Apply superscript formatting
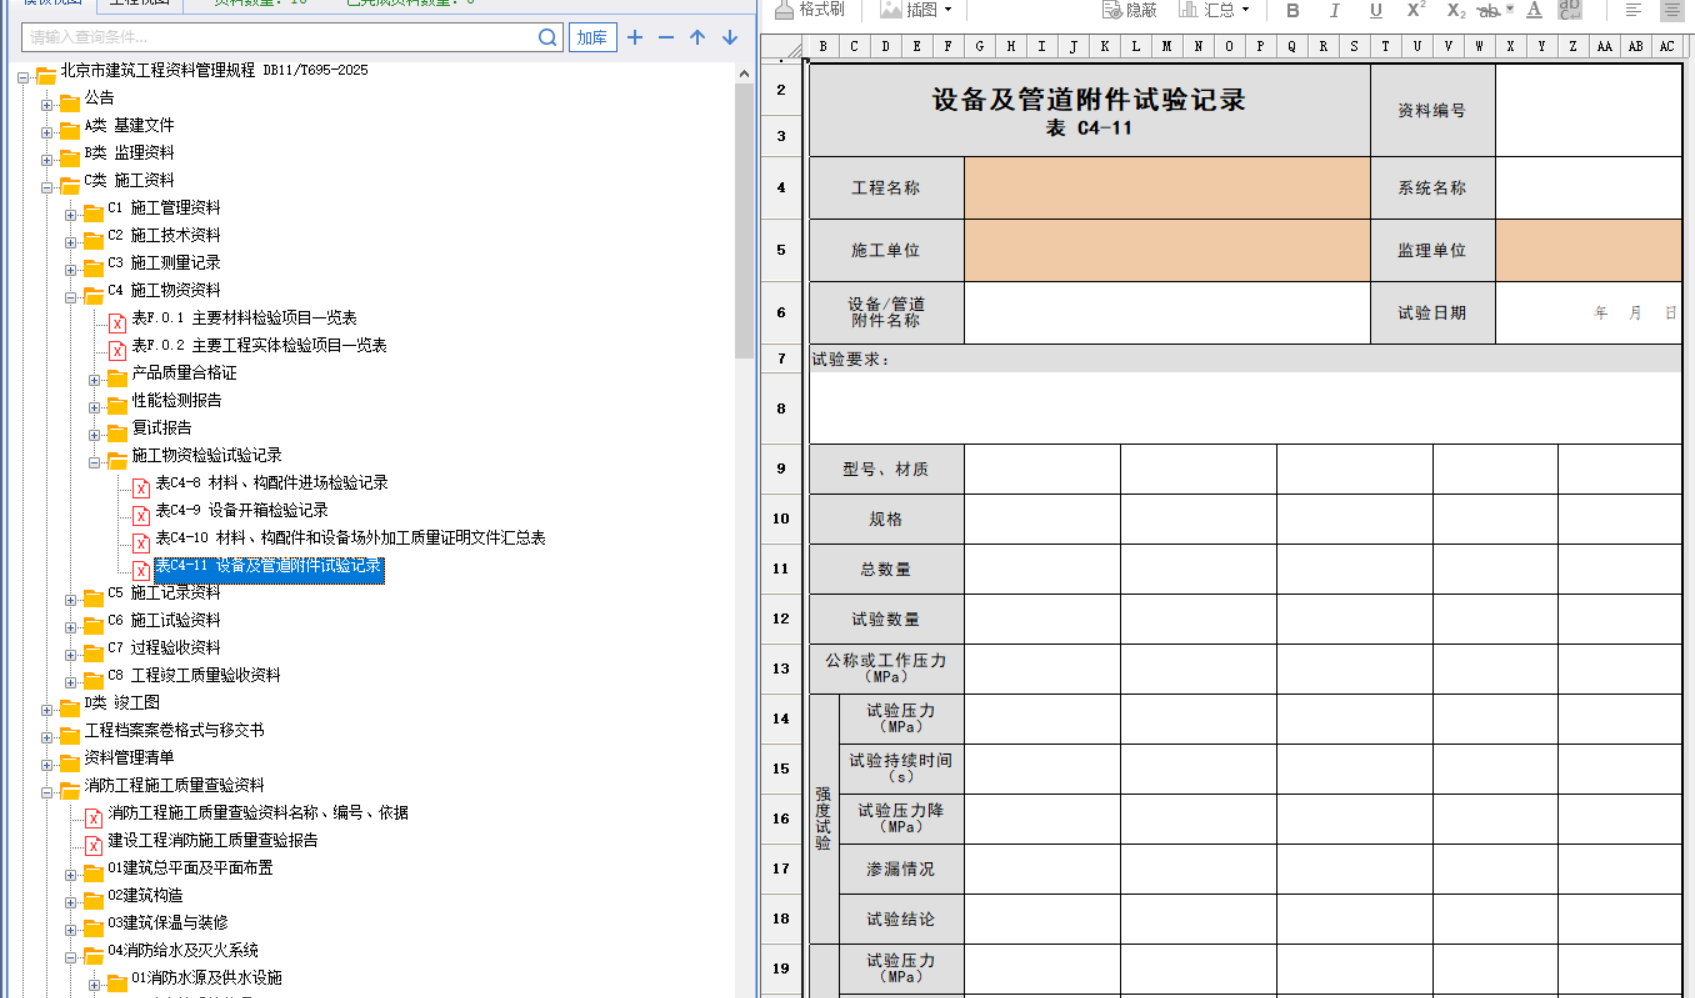Viewport: 1695px width, 998px height. pos(1416,10)
